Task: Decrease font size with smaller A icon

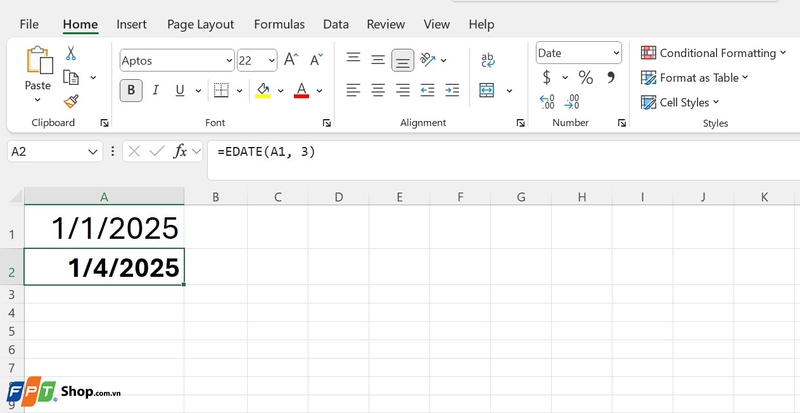Action: [x=317, y=60]
